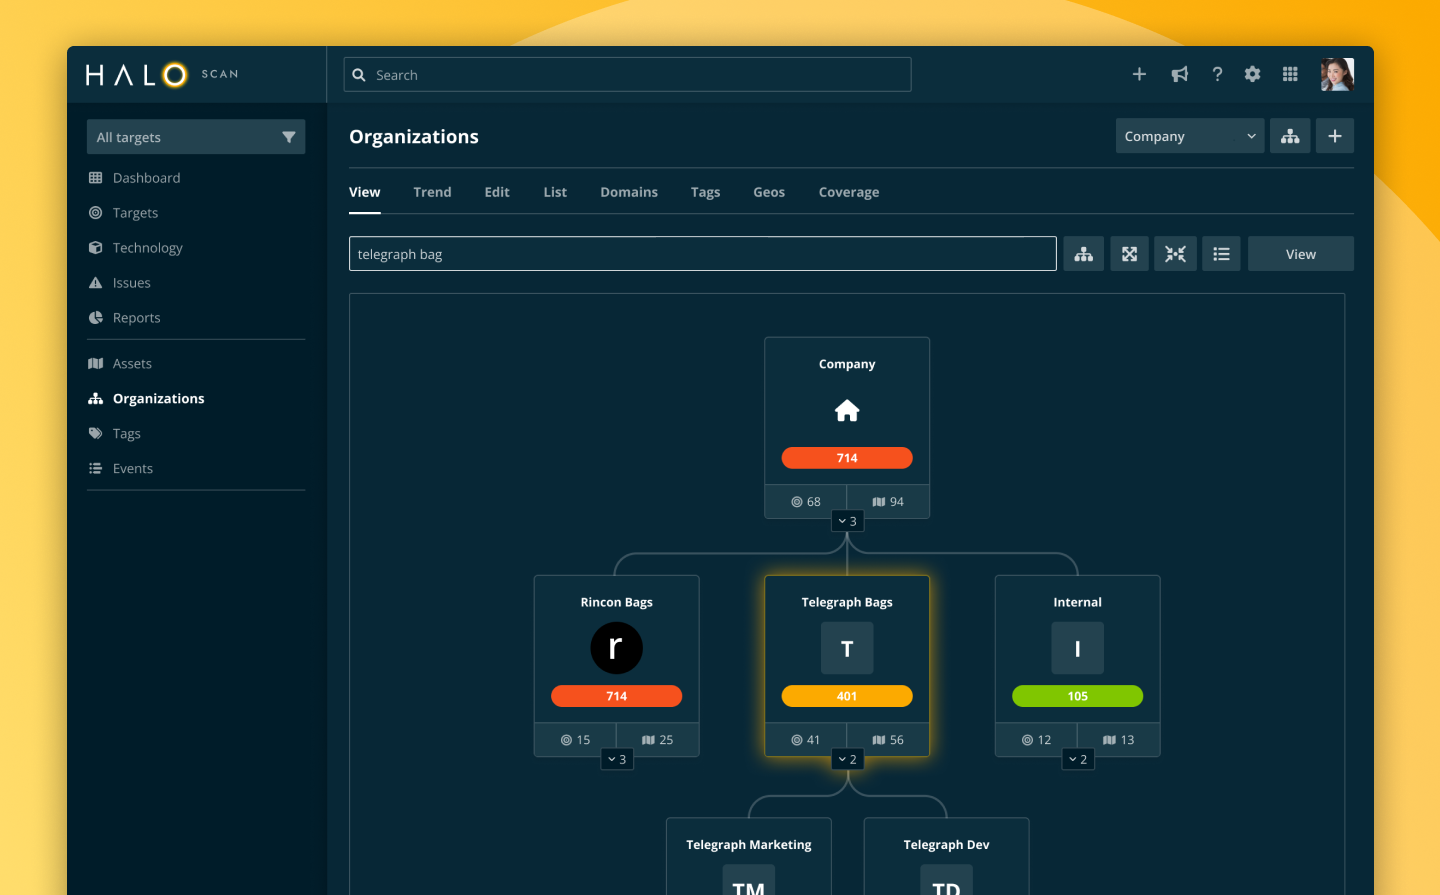Screen dimensions: 1440x895
Task: Select the Telegraph Marketing card
Action: 749,857
